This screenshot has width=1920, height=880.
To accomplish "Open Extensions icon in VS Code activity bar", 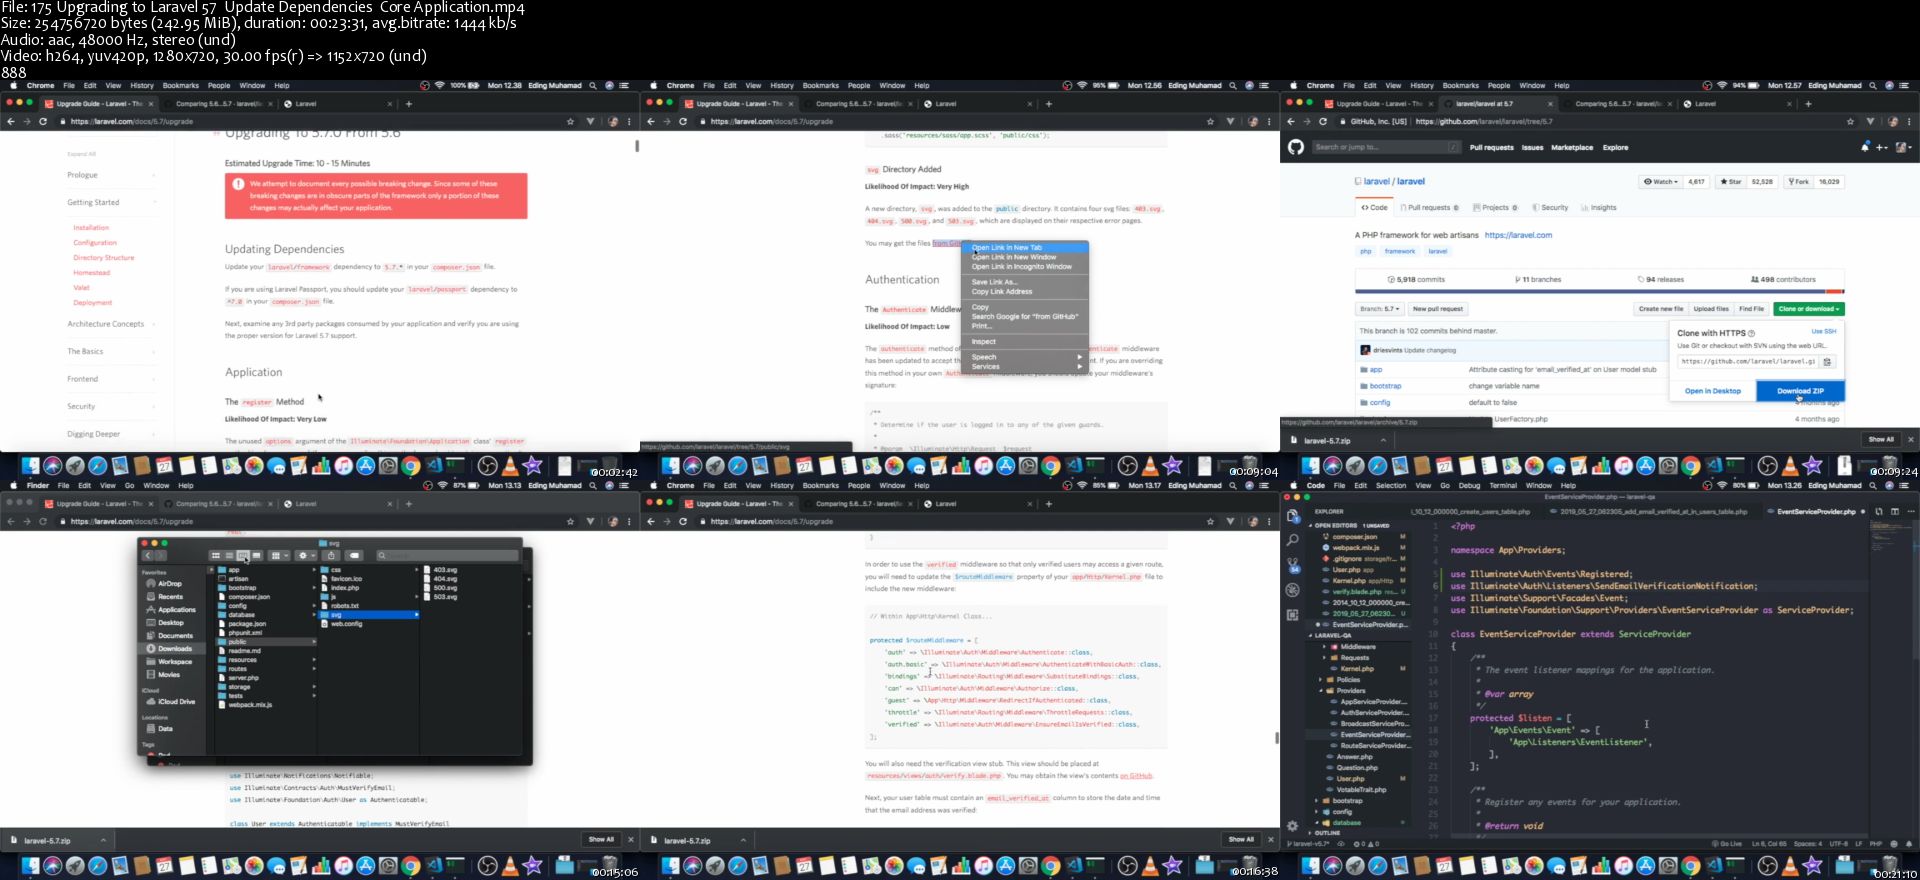I will click(x=1292, y=615).
